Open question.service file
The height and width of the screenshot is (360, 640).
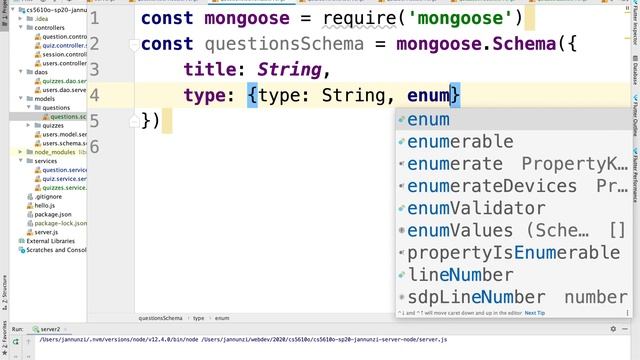coord(61,170)
